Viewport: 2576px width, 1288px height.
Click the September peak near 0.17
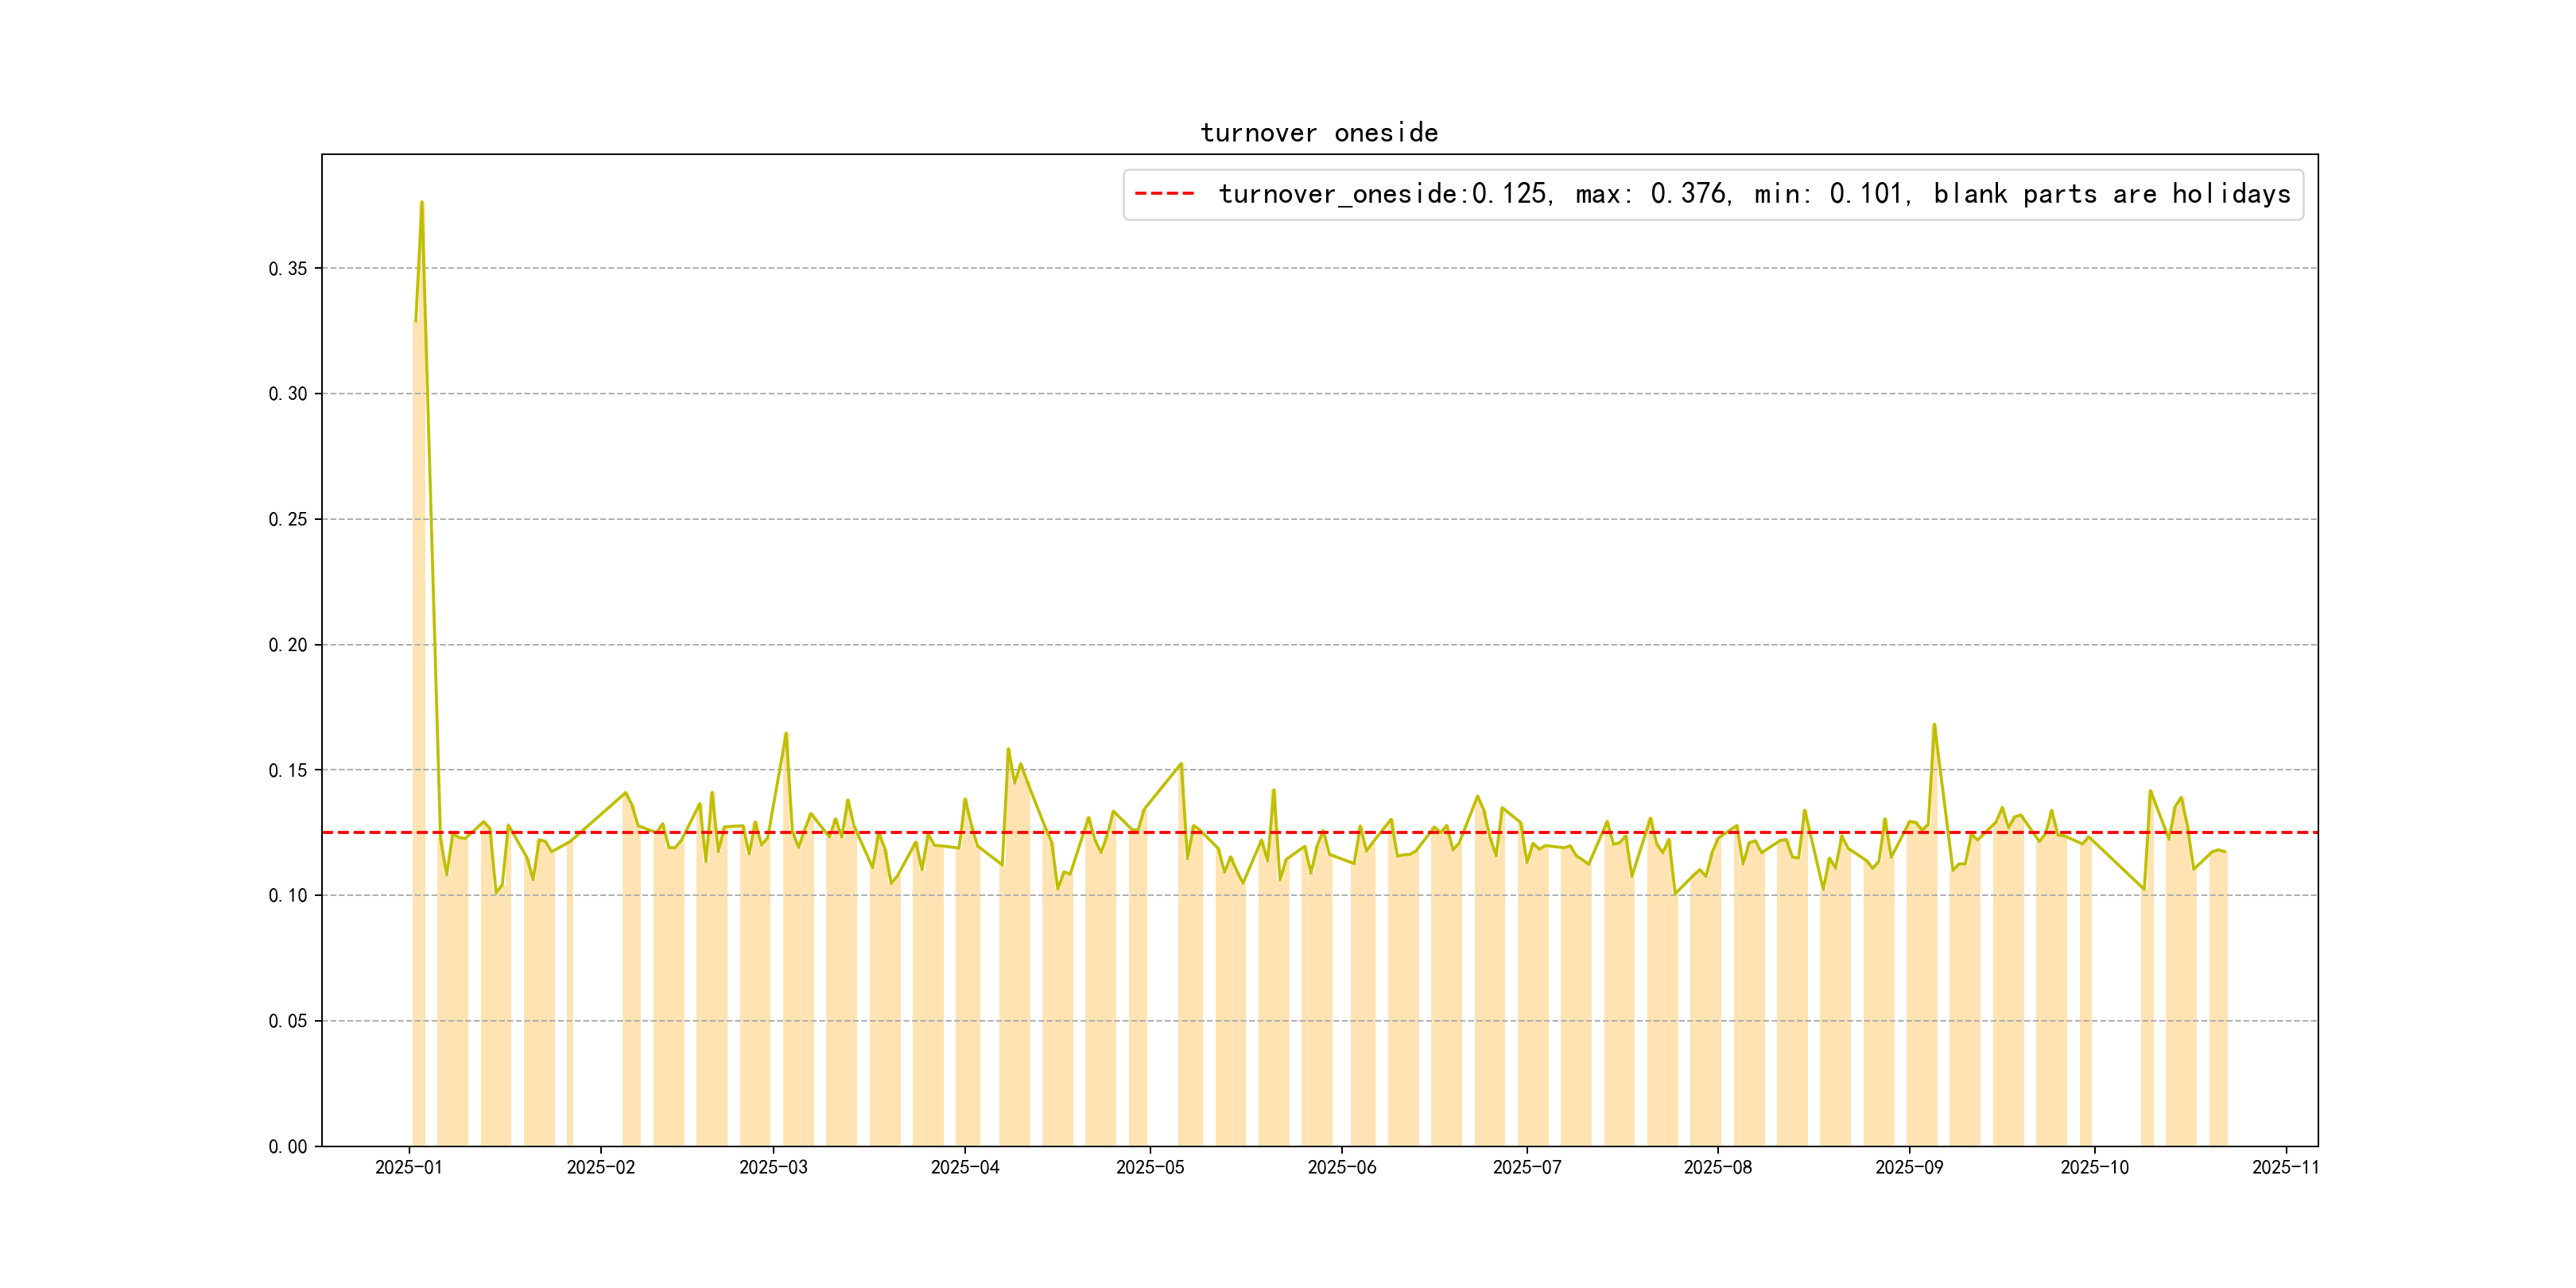1934,725
